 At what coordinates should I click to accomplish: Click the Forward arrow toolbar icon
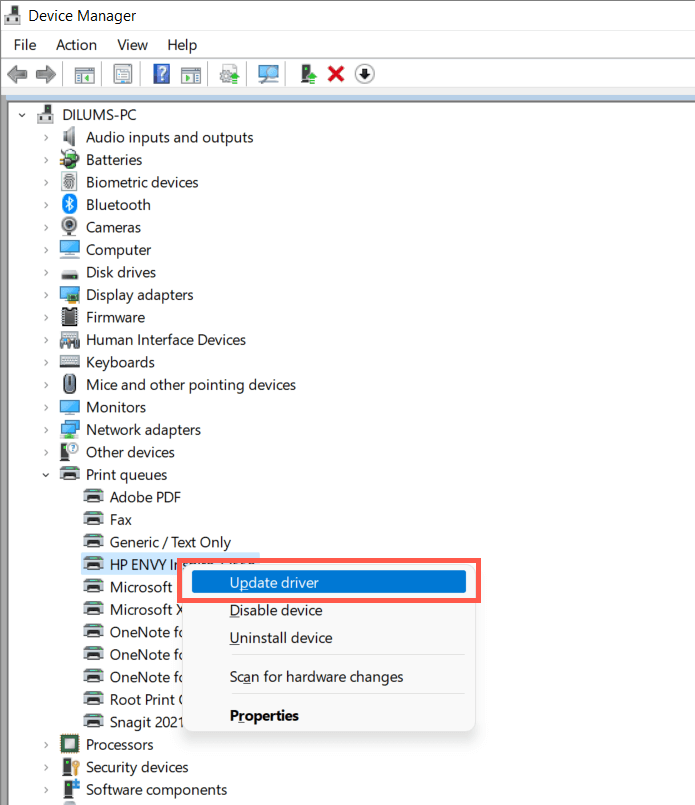pyautogui.click(x=46, y=74)
